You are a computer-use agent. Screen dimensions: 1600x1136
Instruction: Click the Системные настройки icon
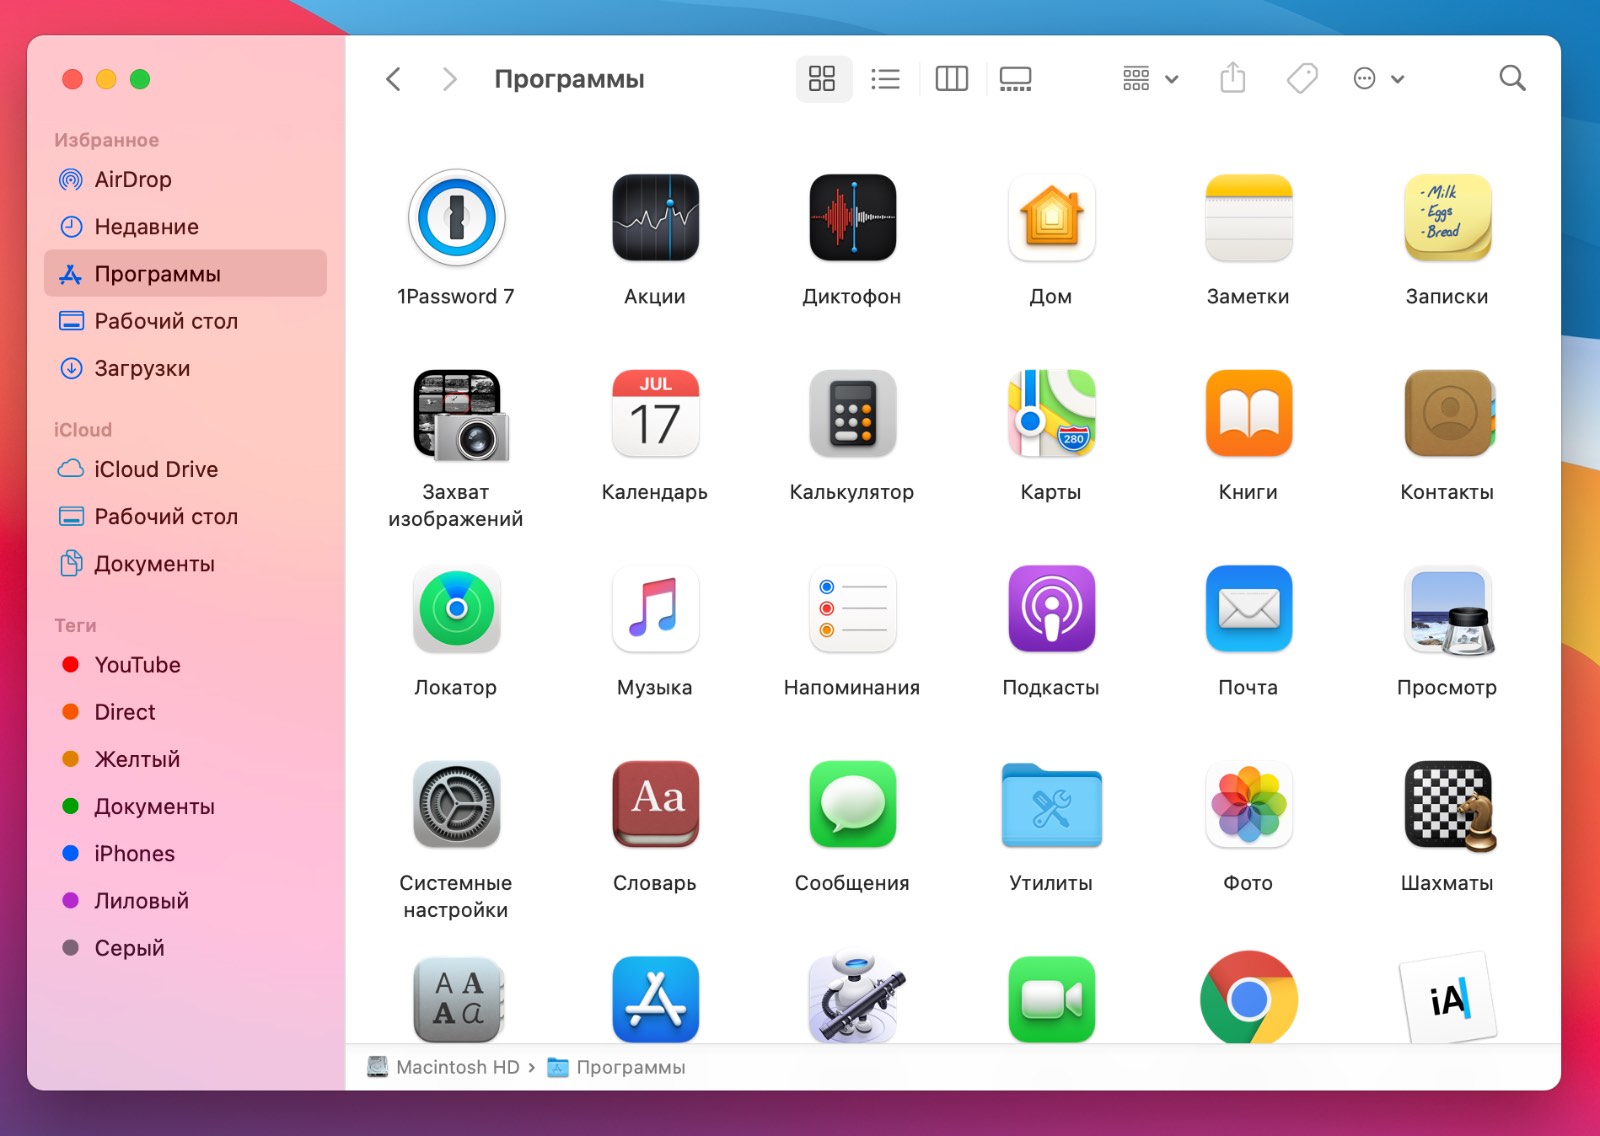click(456, 805)
